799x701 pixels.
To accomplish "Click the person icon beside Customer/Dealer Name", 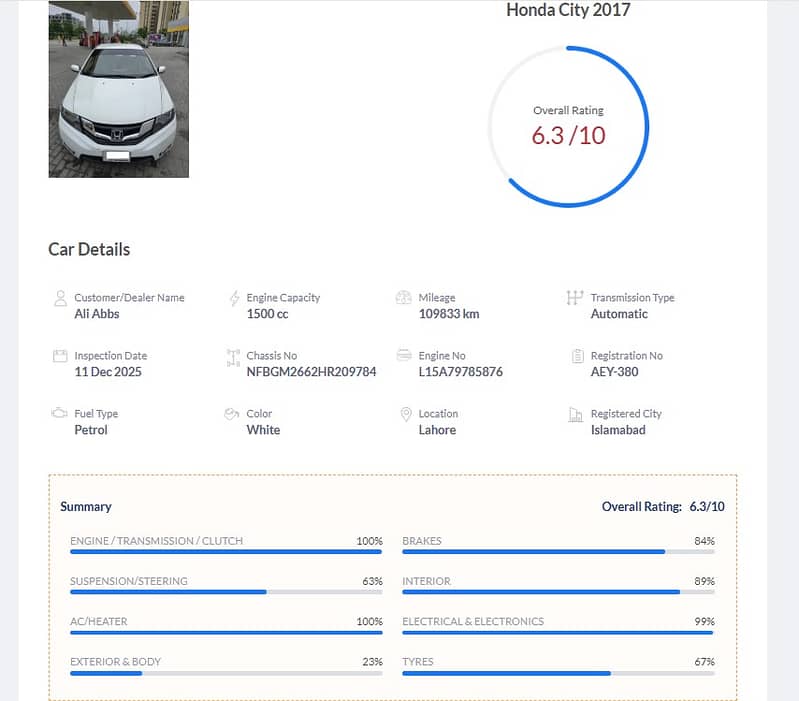I will point(59,298).
